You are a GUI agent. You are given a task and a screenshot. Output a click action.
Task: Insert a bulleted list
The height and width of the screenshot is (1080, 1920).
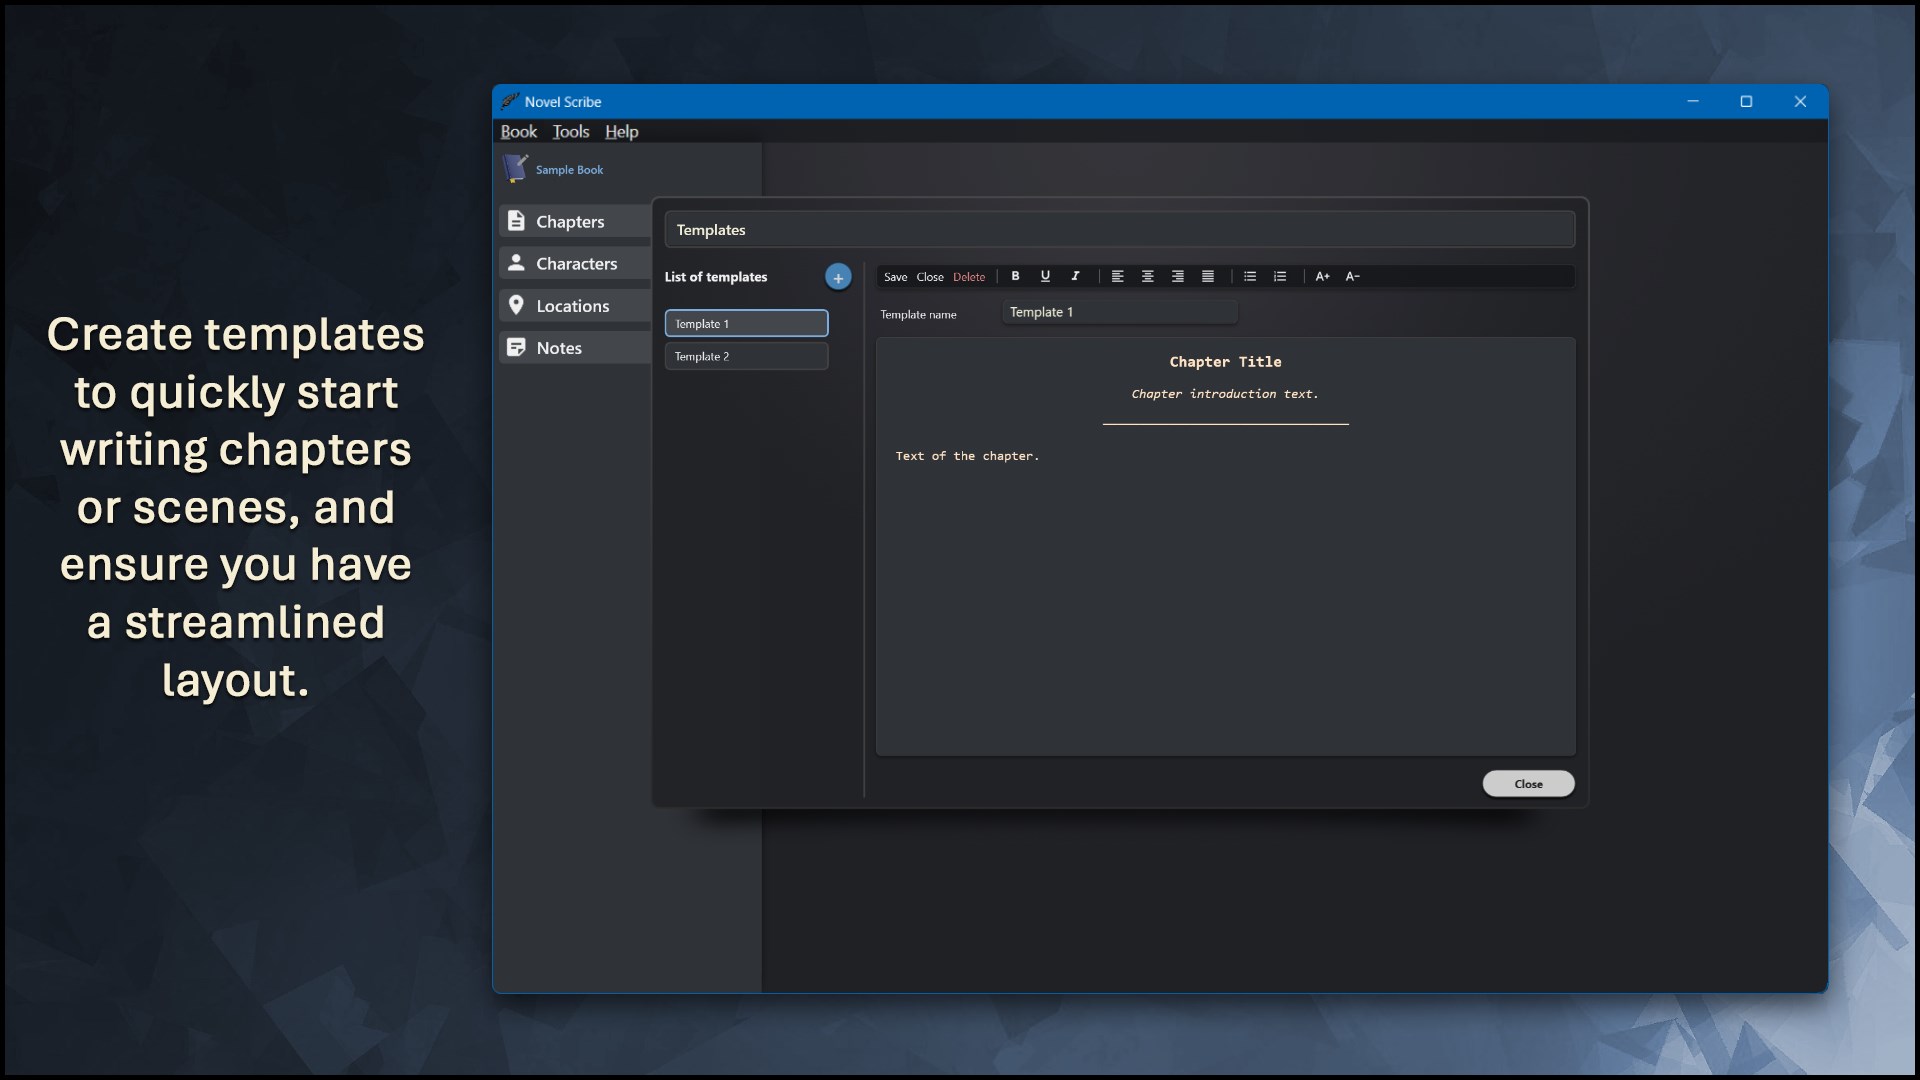coord(1250,276)
